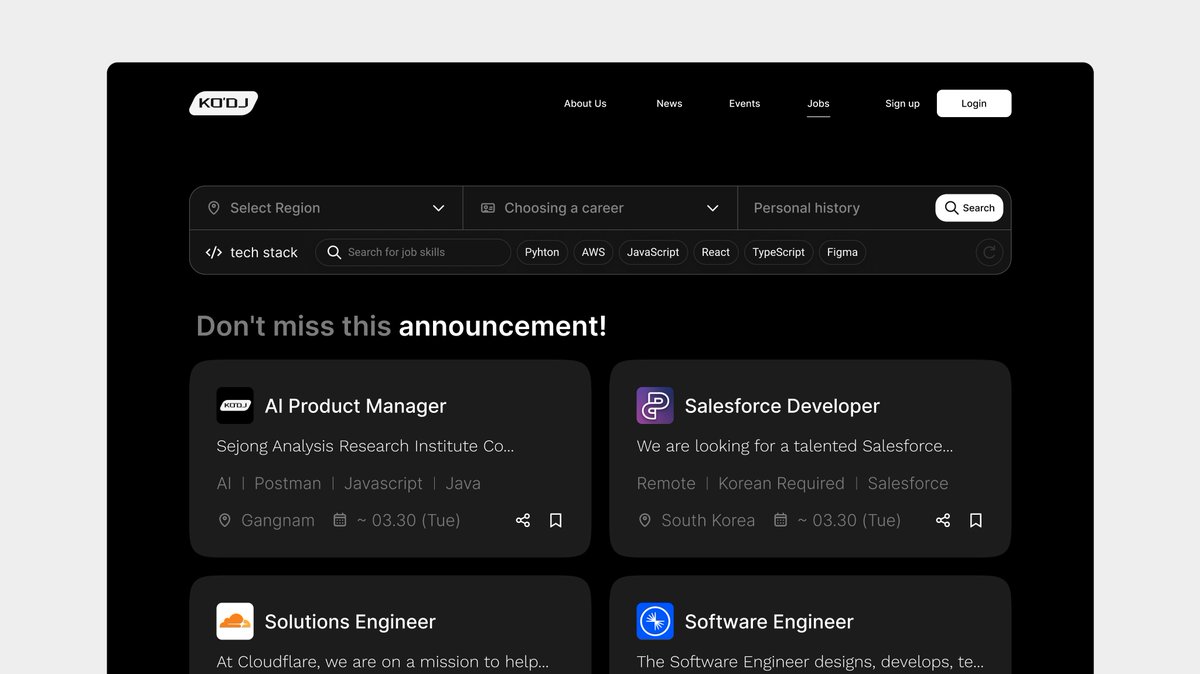Open the Events page
This screenshot has width=1200, height=674.
(x=744, y=103)
